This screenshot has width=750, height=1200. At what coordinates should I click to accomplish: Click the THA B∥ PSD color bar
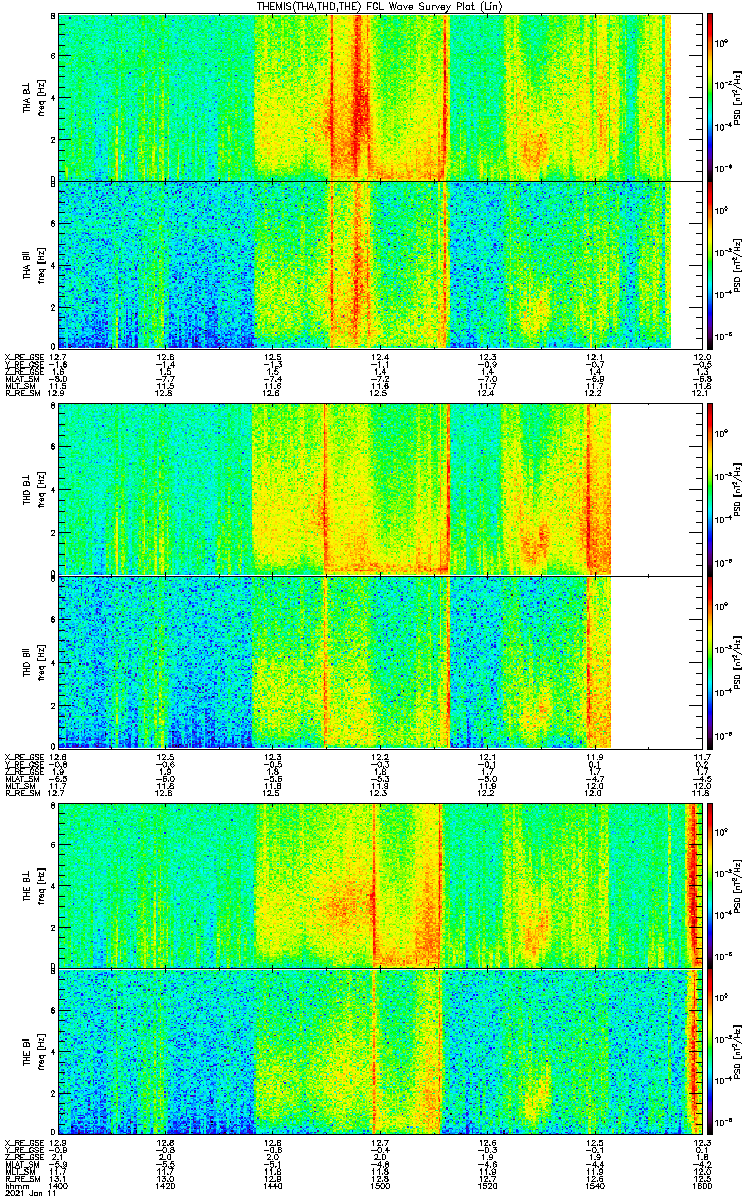710,264
